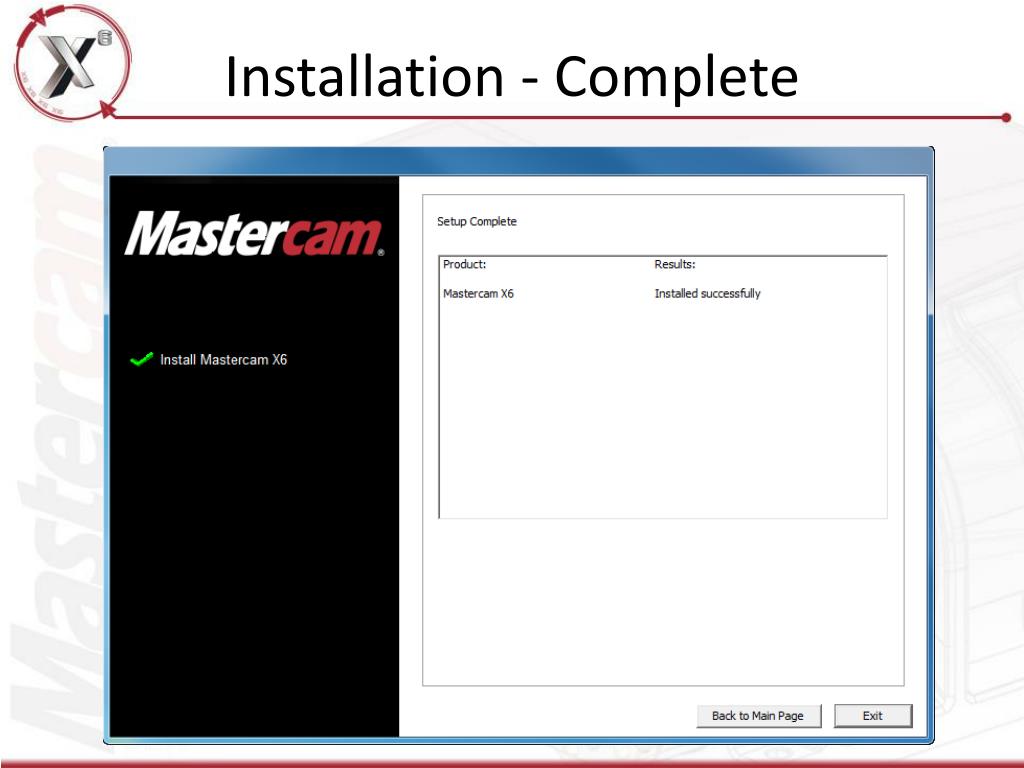Click the Product: column header
The height and width of the screenshot is (768, 1024).
(x=464, y=264)
